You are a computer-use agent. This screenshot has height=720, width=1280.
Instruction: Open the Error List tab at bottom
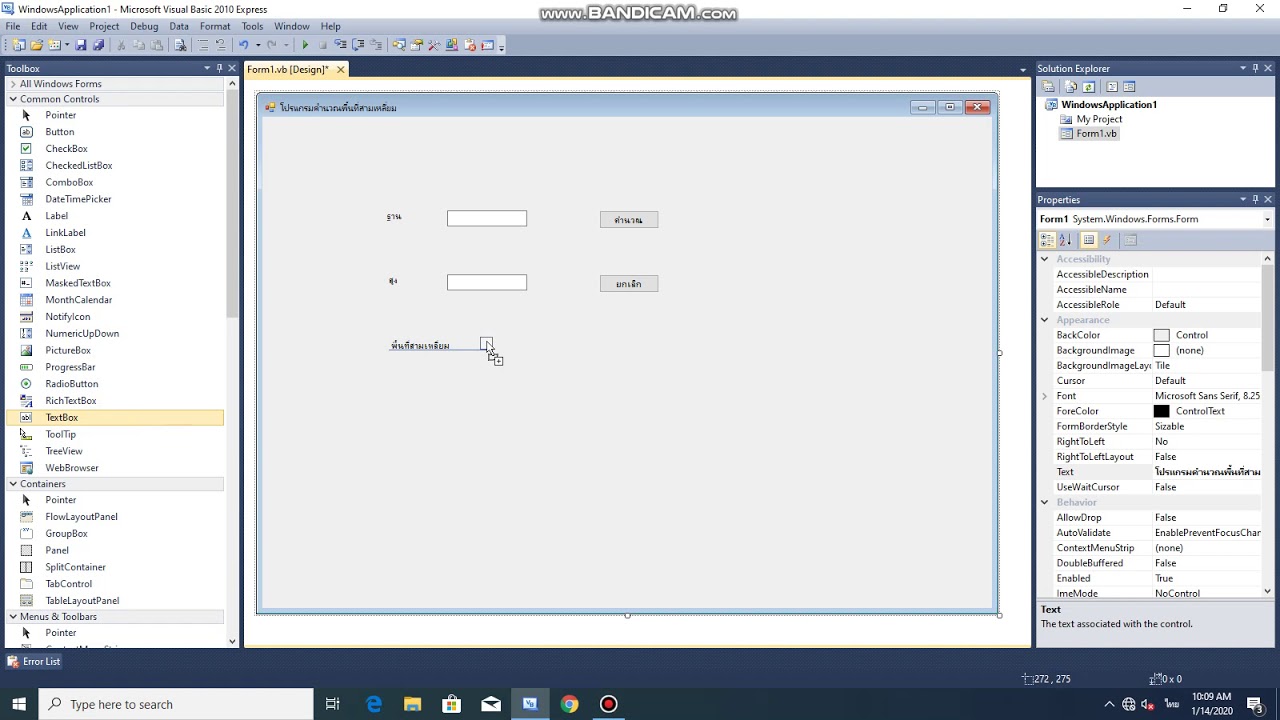tap(34, 661)
